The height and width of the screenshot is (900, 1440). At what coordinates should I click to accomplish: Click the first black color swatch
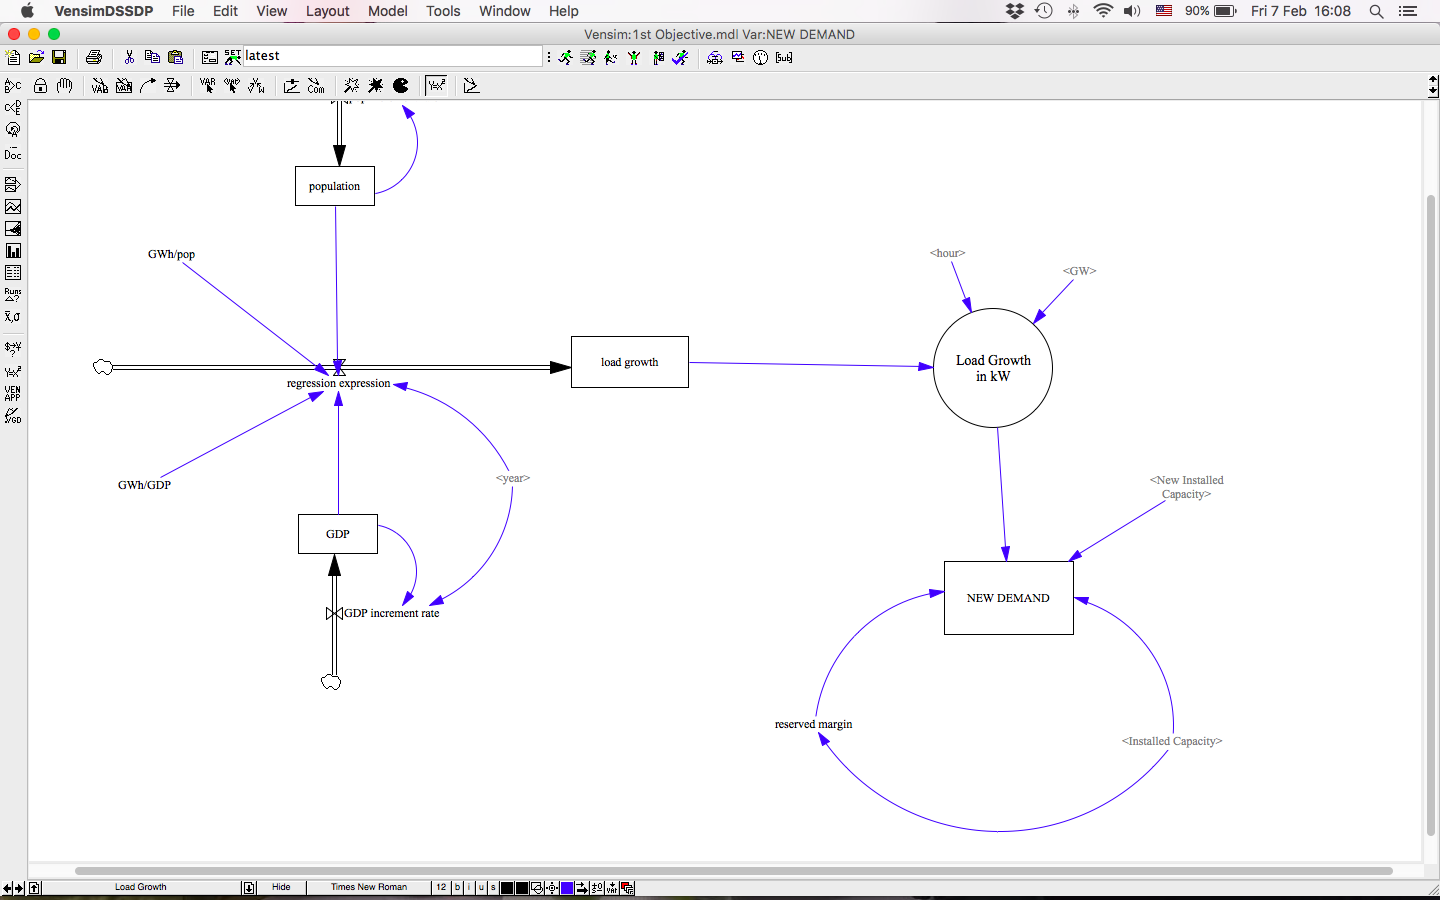[507, 888]
